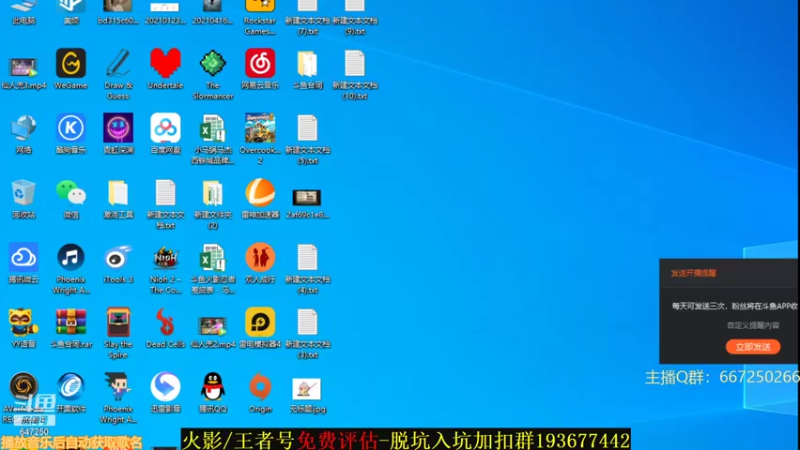This screenshot has width=800, height=450.
Task: Open Phoenix Wright pixel character icon
Action: tap(118, 387)
